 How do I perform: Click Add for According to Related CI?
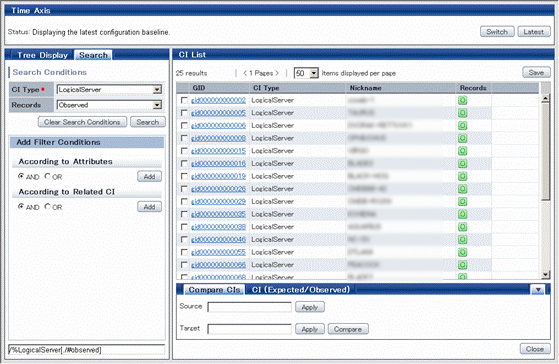coord(149,207)
